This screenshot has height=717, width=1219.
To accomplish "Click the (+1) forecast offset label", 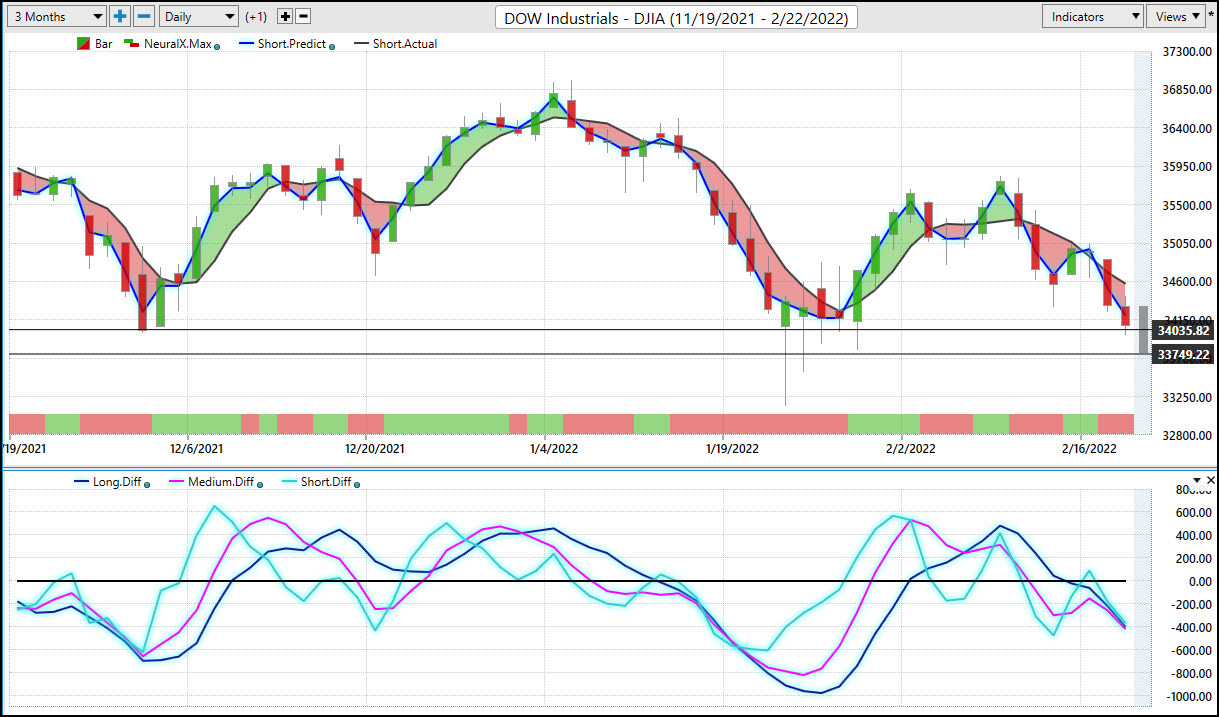I will tap(256, 17).
